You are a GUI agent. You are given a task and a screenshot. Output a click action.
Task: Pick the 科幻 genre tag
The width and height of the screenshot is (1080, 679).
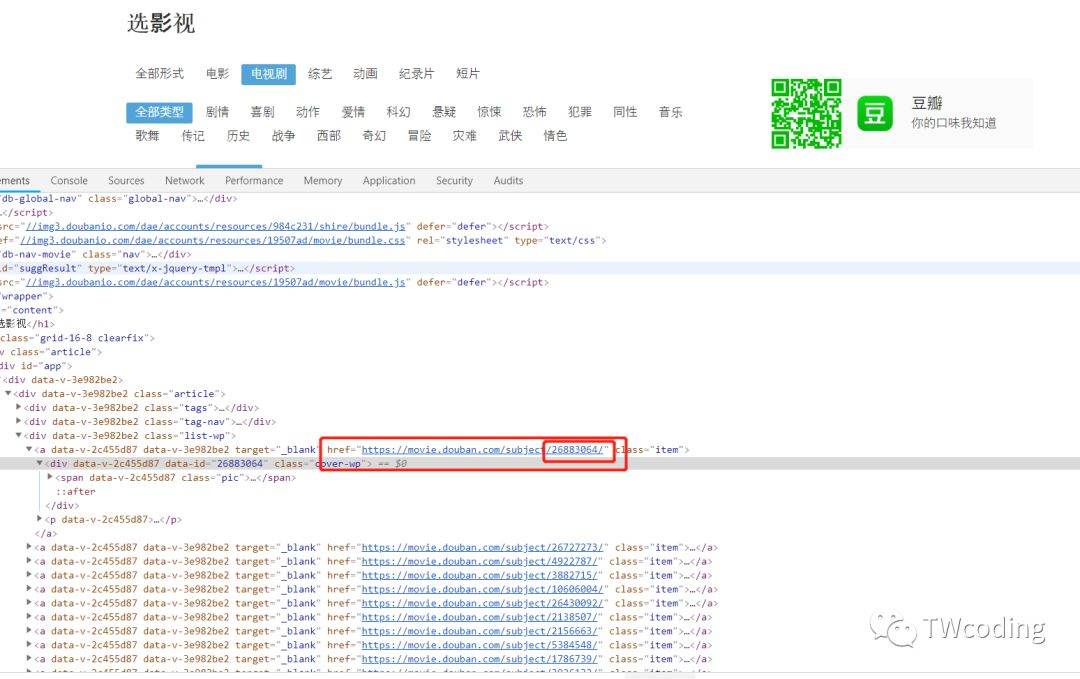pos(399,112)
